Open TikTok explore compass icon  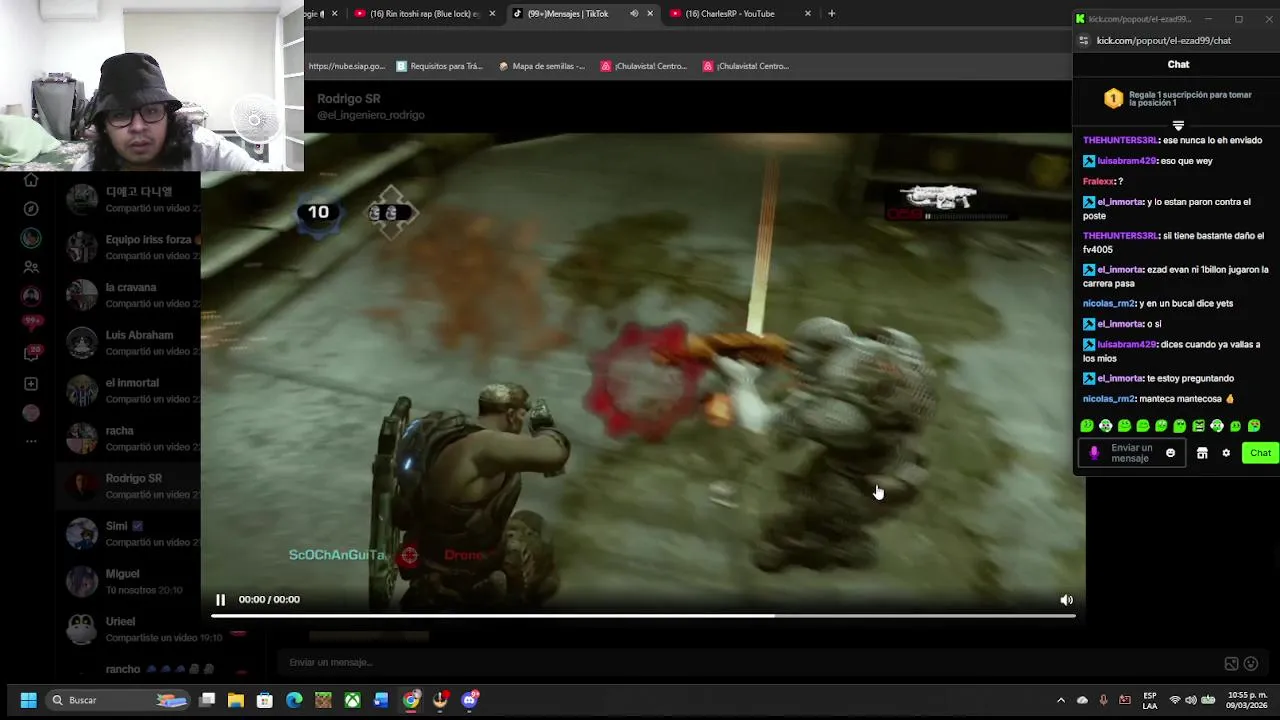point(31,209)
